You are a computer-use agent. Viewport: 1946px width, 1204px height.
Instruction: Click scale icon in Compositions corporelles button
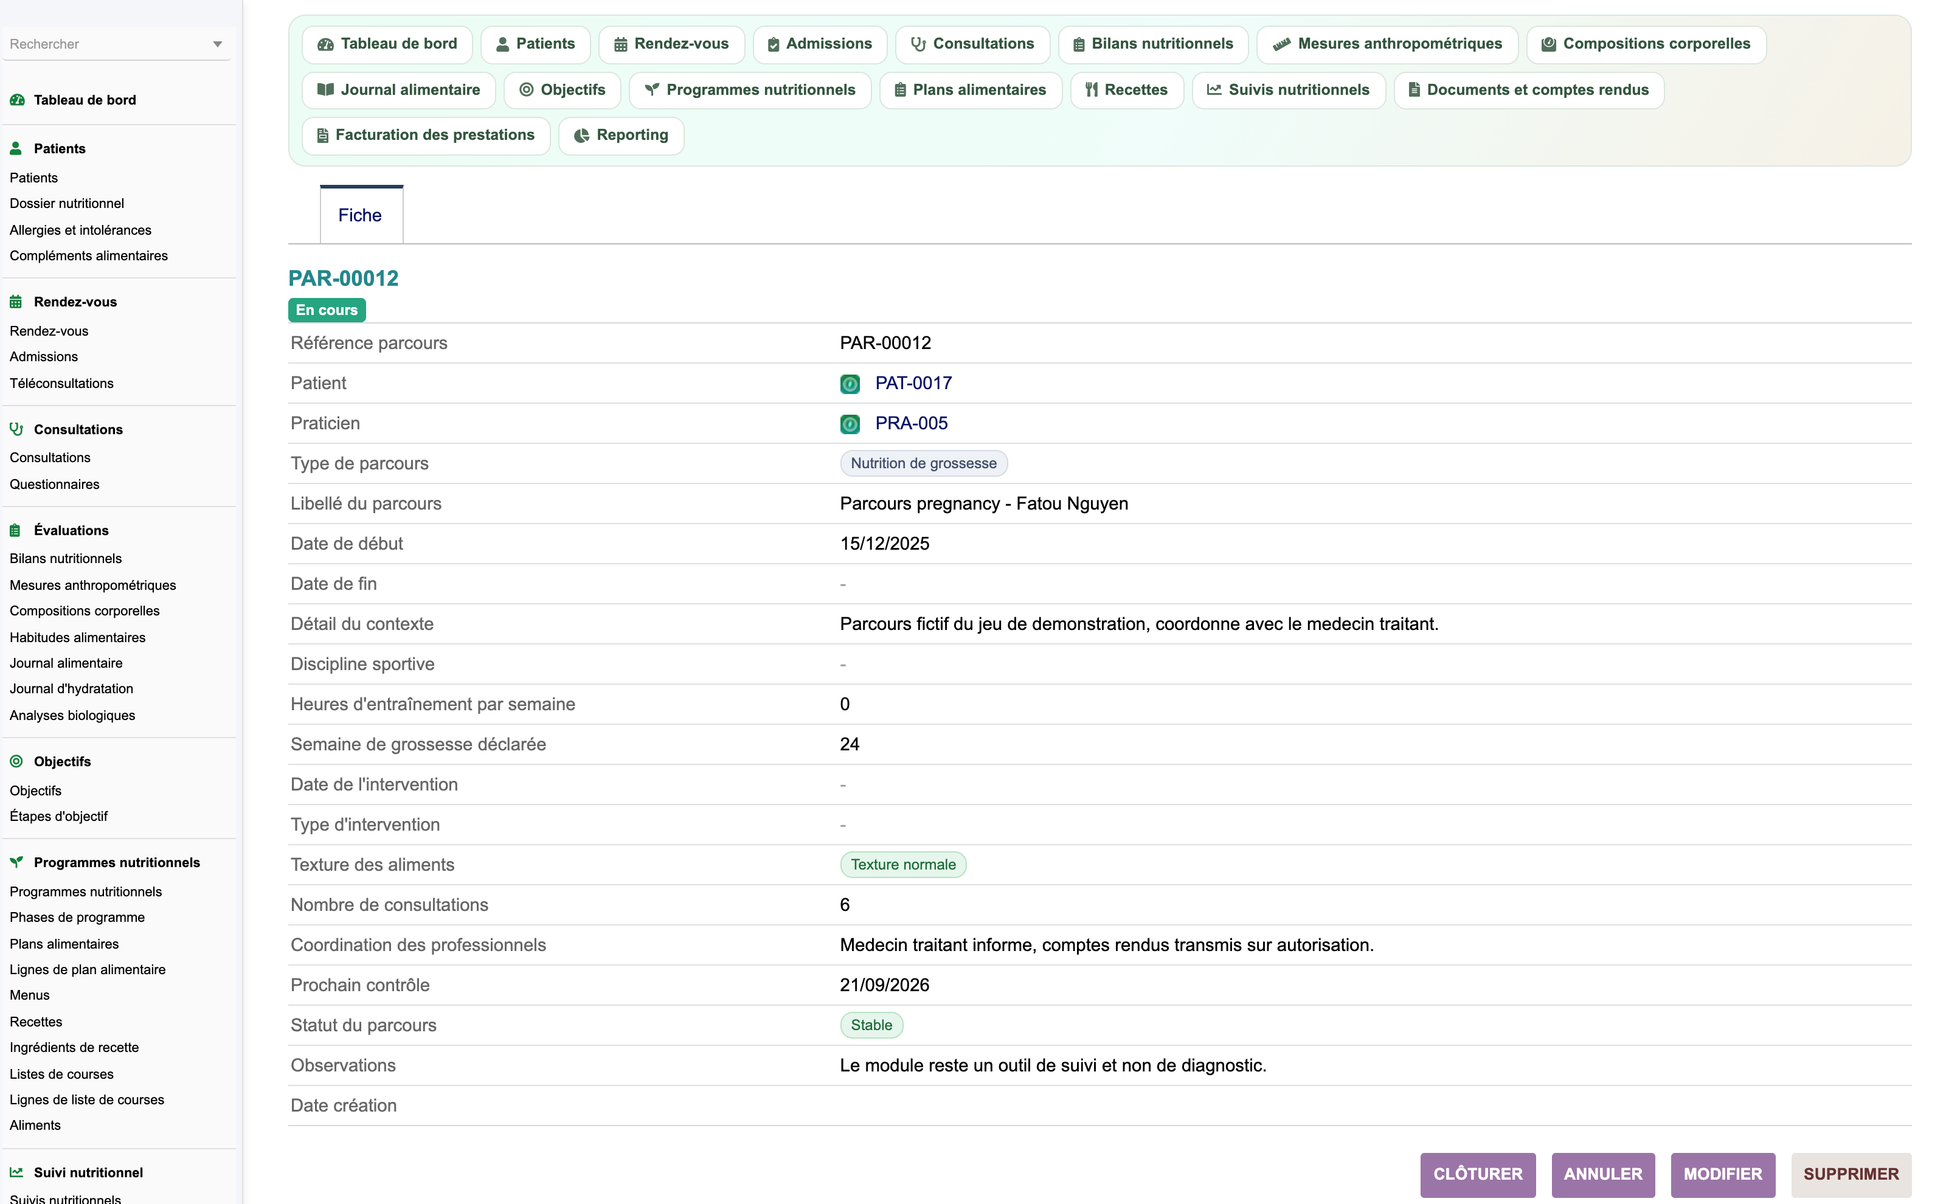click(1548, 44)
